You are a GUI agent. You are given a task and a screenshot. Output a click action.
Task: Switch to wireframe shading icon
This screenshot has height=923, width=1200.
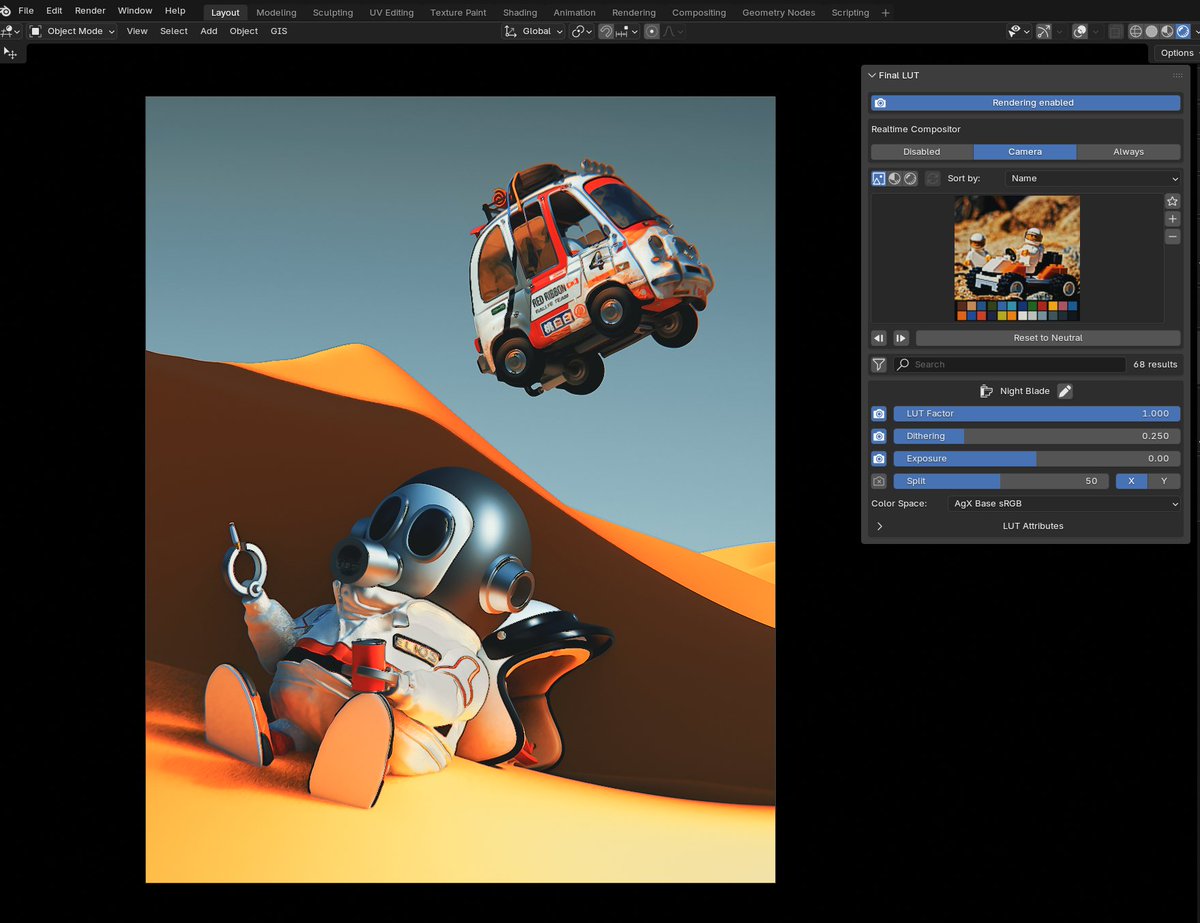tap(1136, 31)
